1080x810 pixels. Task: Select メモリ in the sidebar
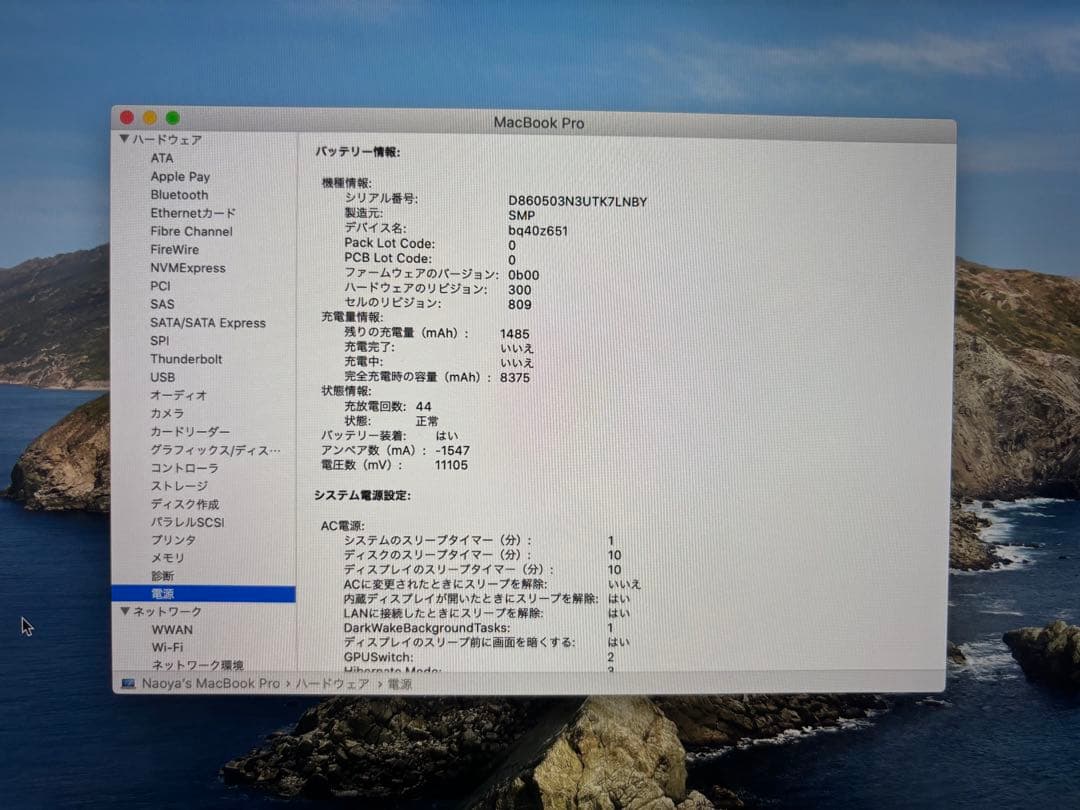coord(167,558)
